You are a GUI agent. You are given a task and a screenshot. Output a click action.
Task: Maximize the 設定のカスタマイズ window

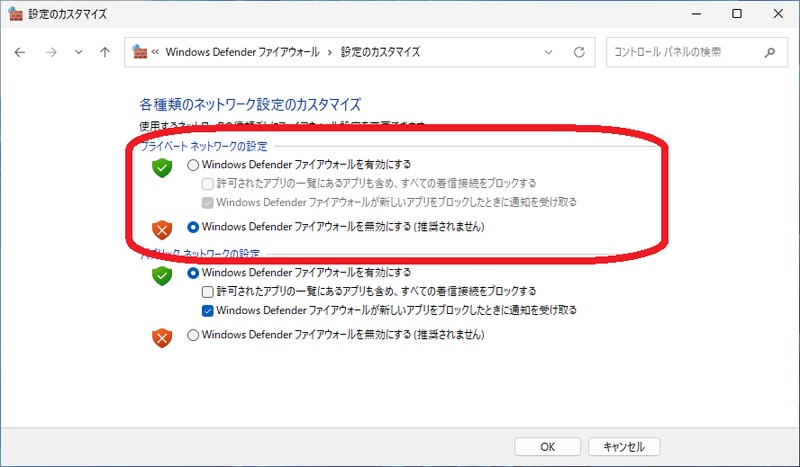pyautogui.click(x=737, y=14)
